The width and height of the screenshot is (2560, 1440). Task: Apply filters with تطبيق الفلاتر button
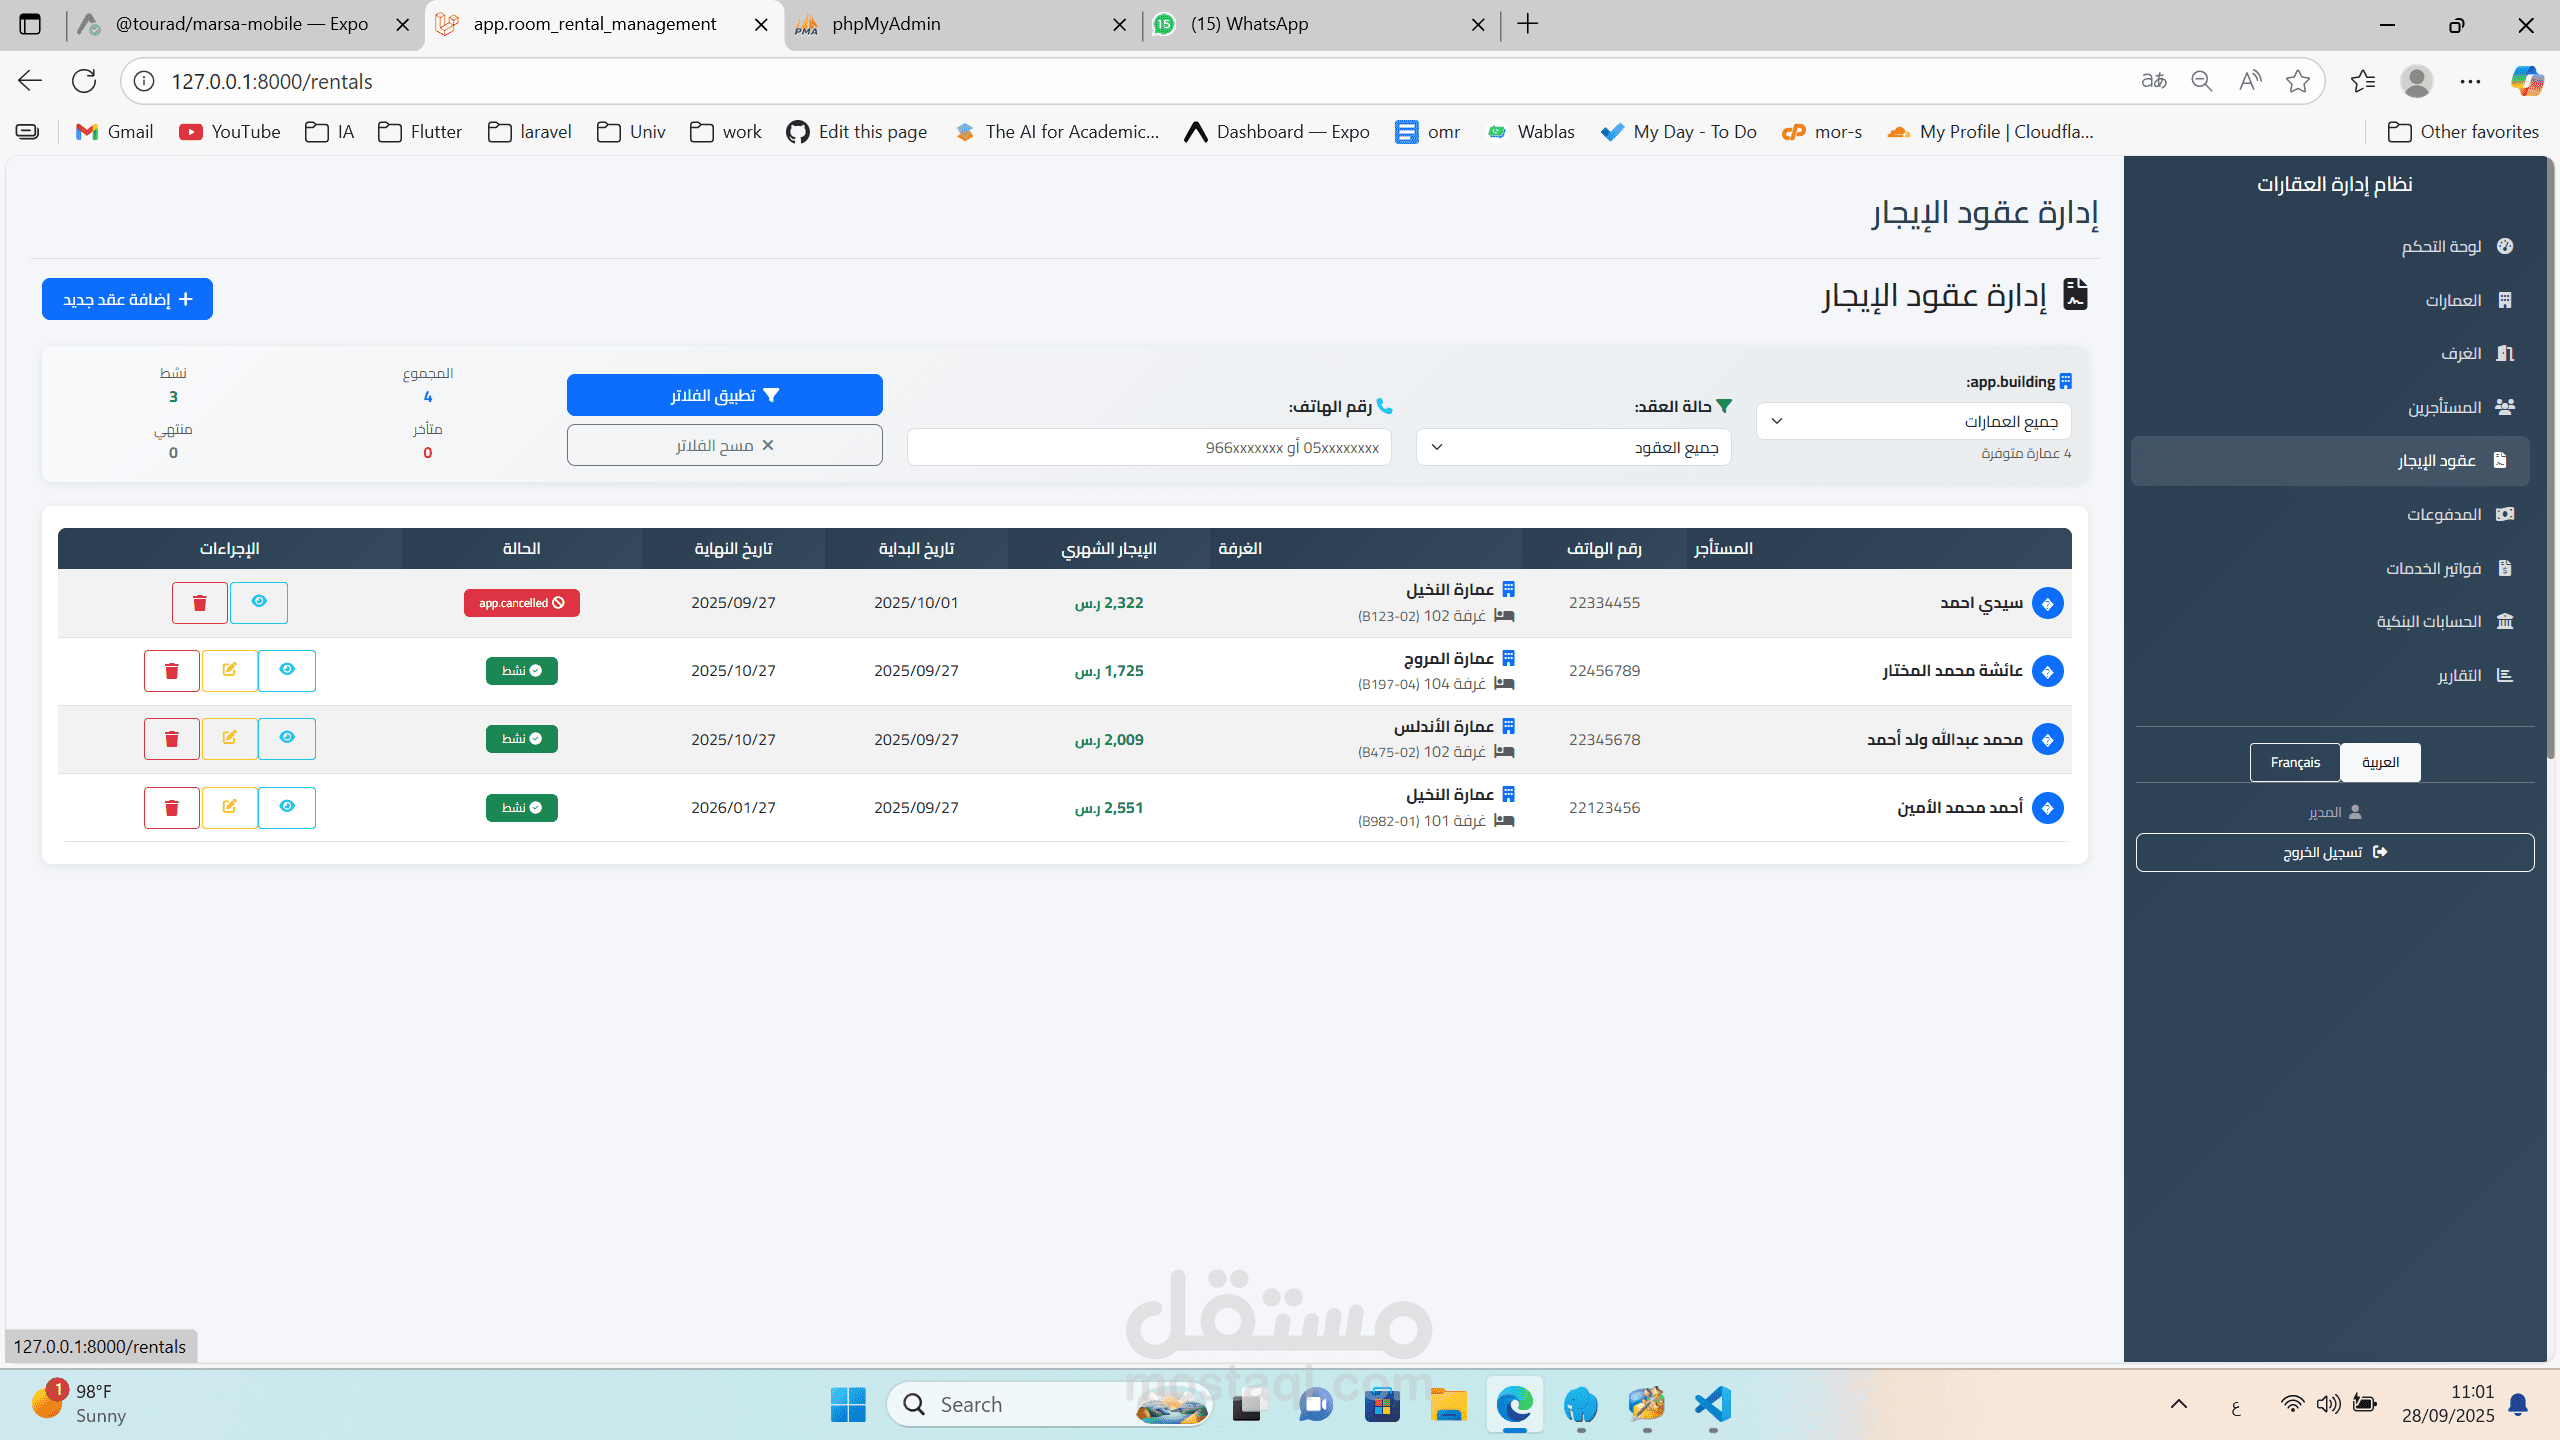(724, 395)
